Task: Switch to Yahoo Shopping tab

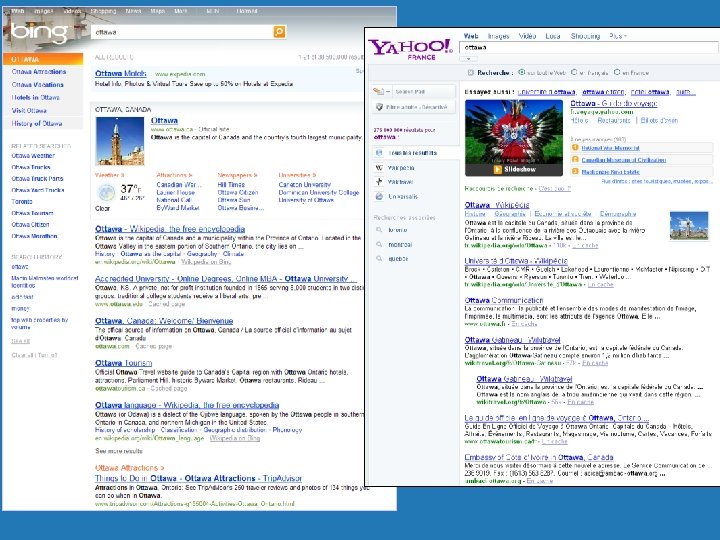Action: coord(585,36)
